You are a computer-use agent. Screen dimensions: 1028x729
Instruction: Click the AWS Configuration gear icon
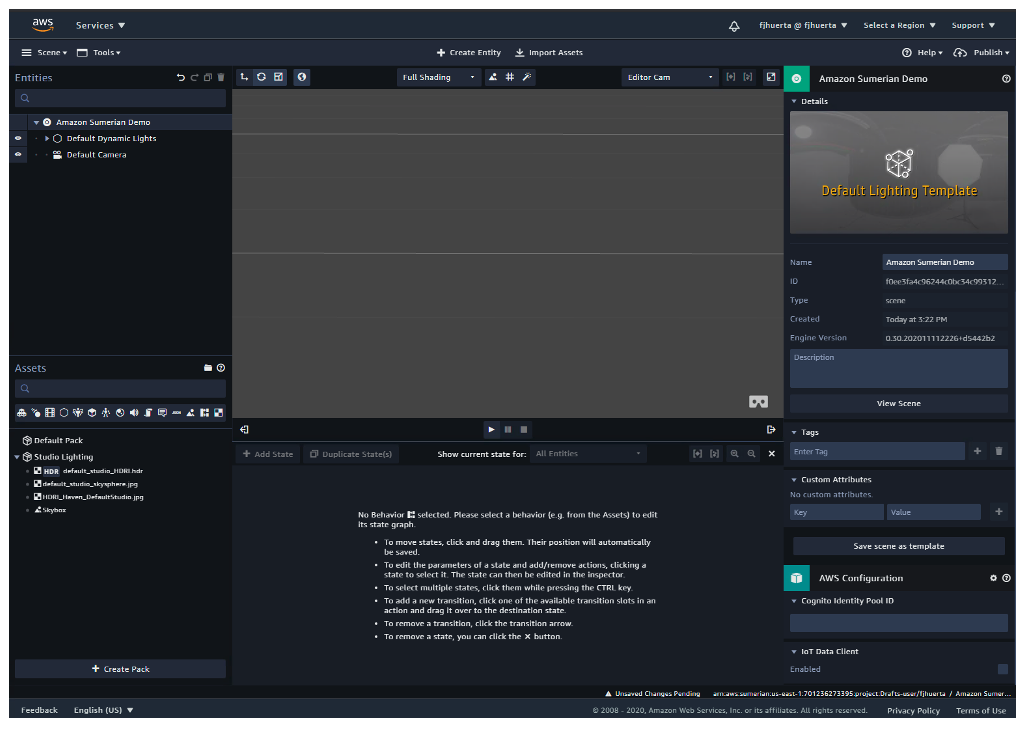993,578
